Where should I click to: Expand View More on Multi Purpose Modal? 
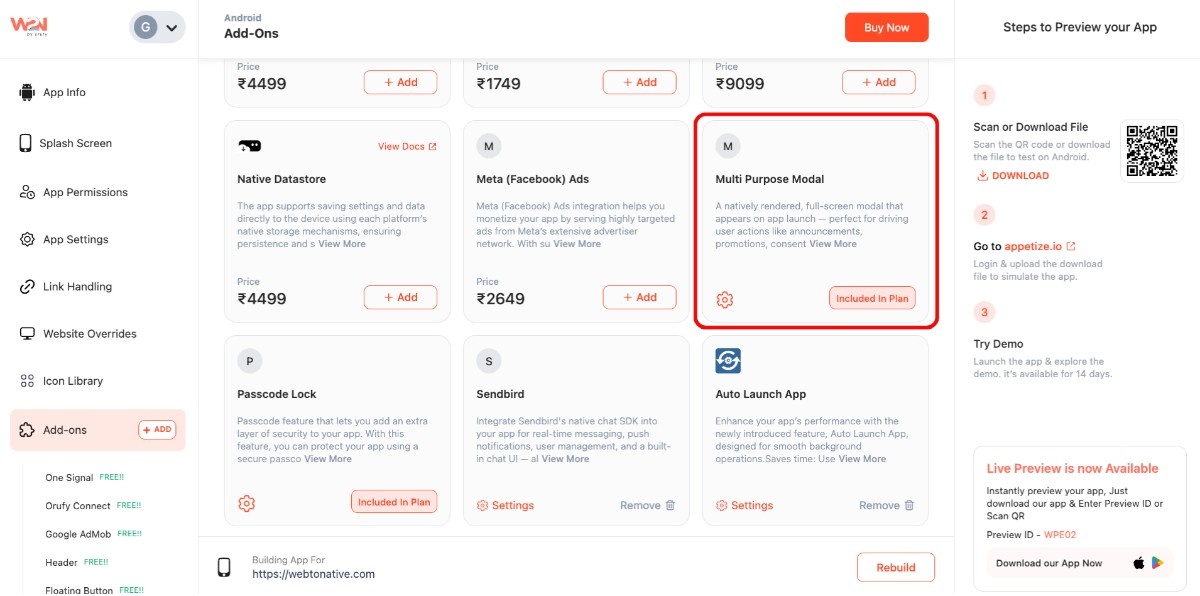[833, 244]
